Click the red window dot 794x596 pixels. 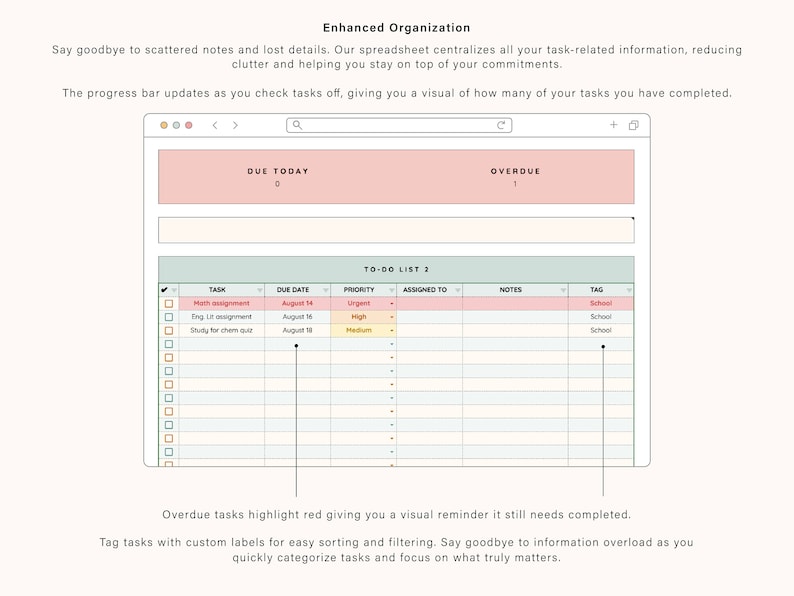[188, 125]
